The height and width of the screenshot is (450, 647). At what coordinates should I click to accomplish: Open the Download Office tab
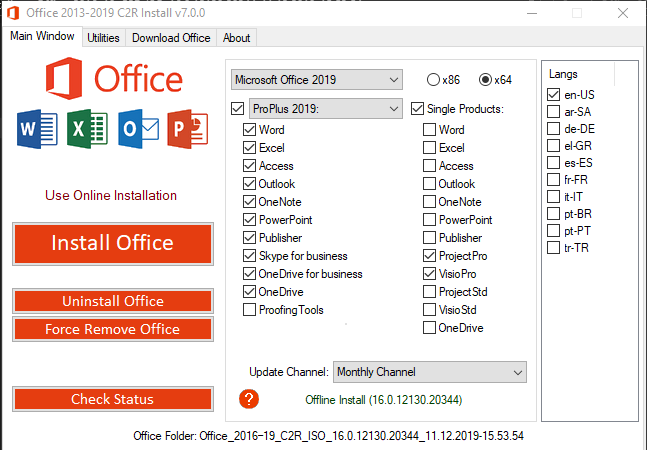171,38
